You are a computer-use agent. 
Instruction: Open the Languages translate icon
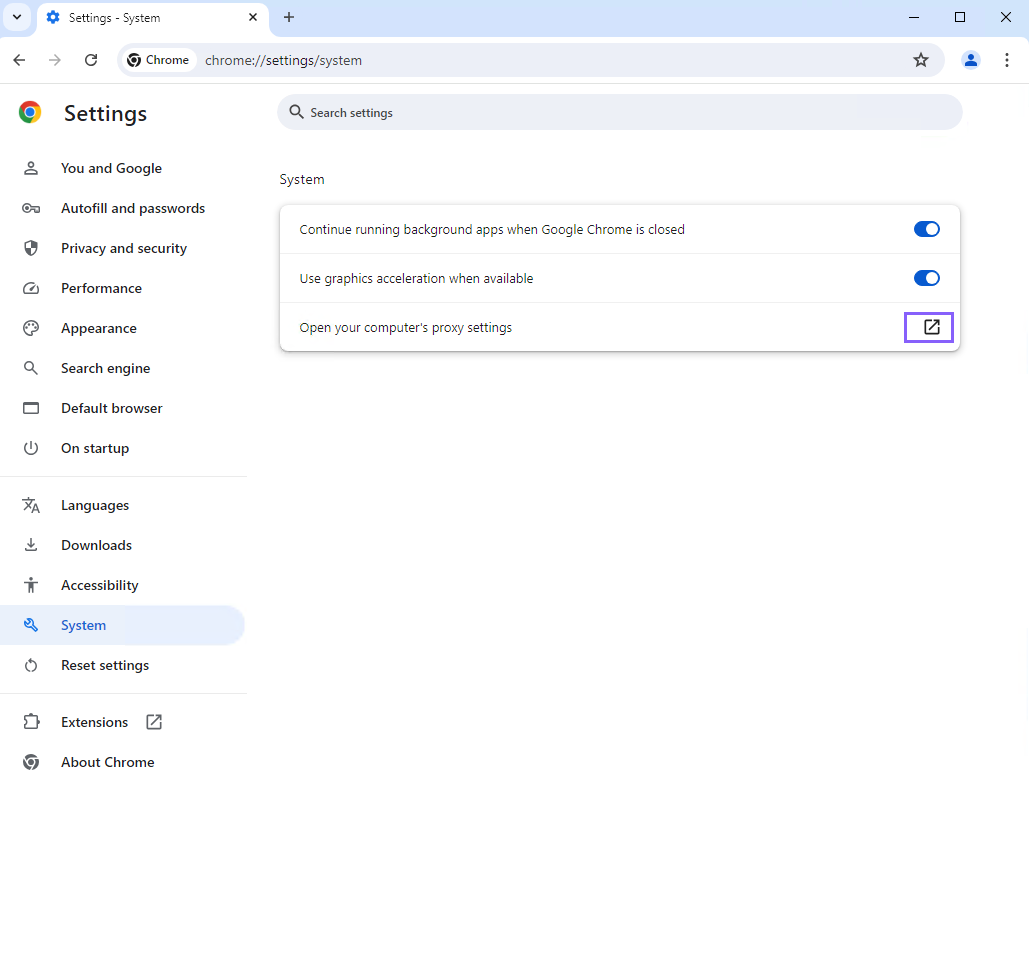pyautogui.click(x=31, y=505)
